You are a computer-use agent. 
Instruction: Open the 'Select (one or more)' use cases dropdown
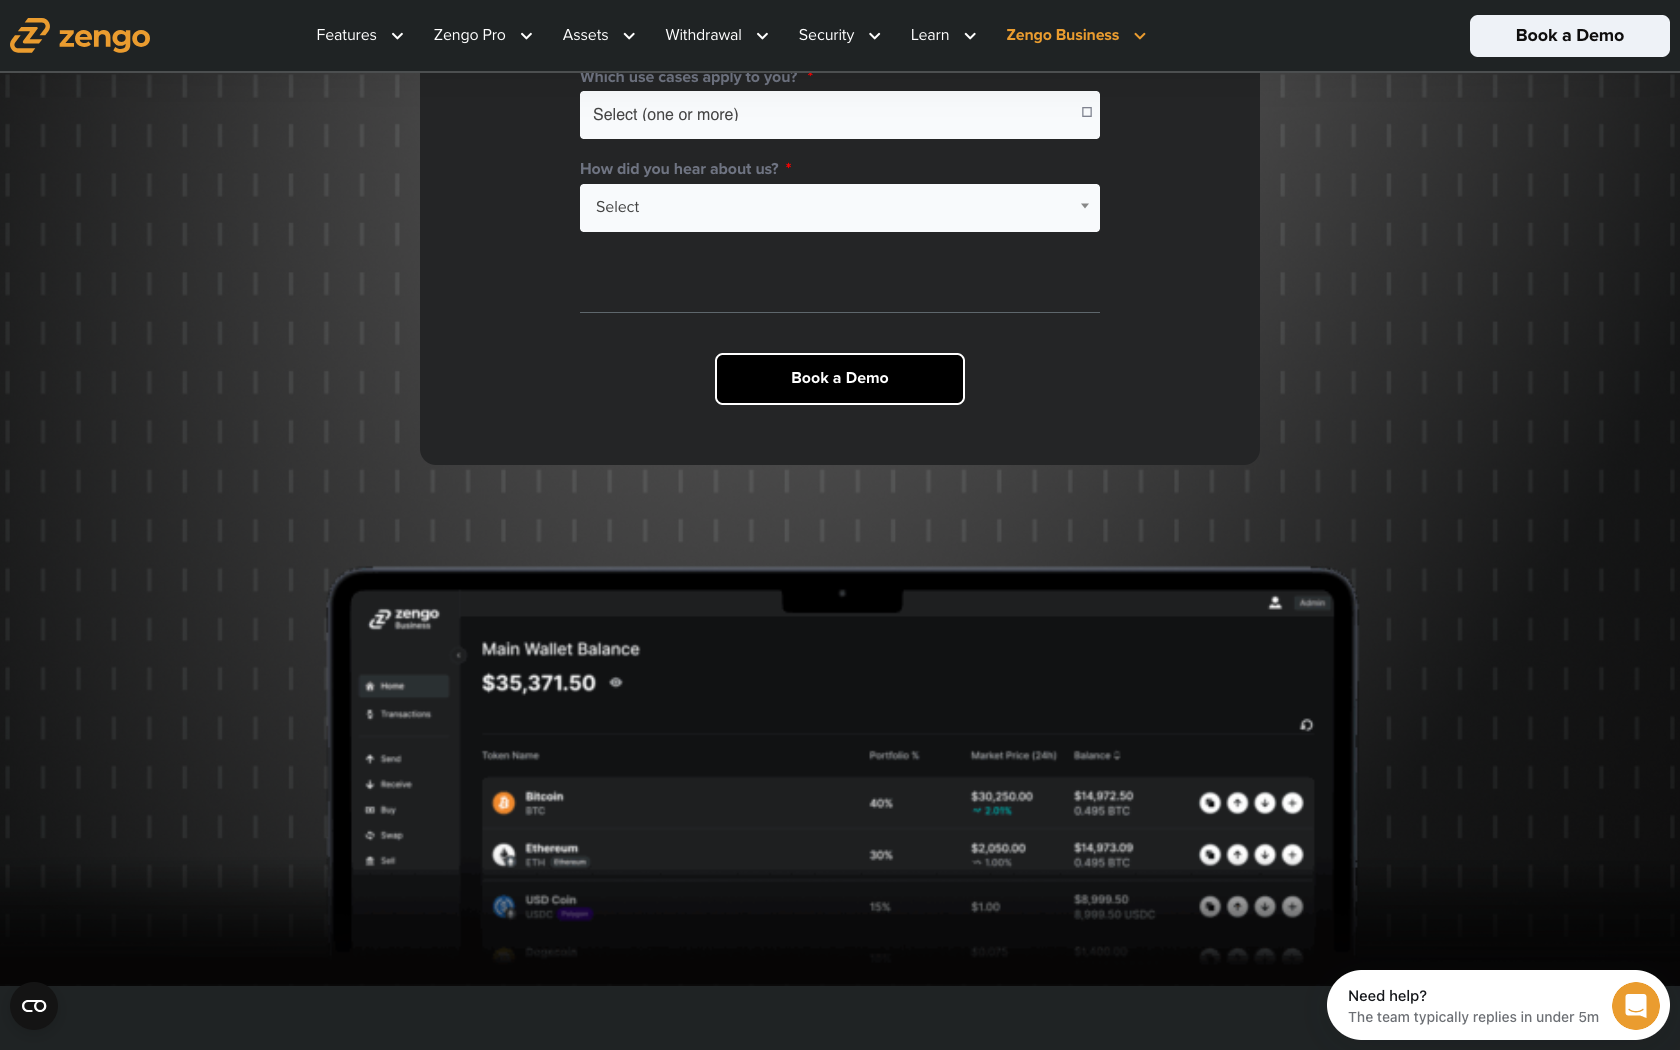coord(839,114)
